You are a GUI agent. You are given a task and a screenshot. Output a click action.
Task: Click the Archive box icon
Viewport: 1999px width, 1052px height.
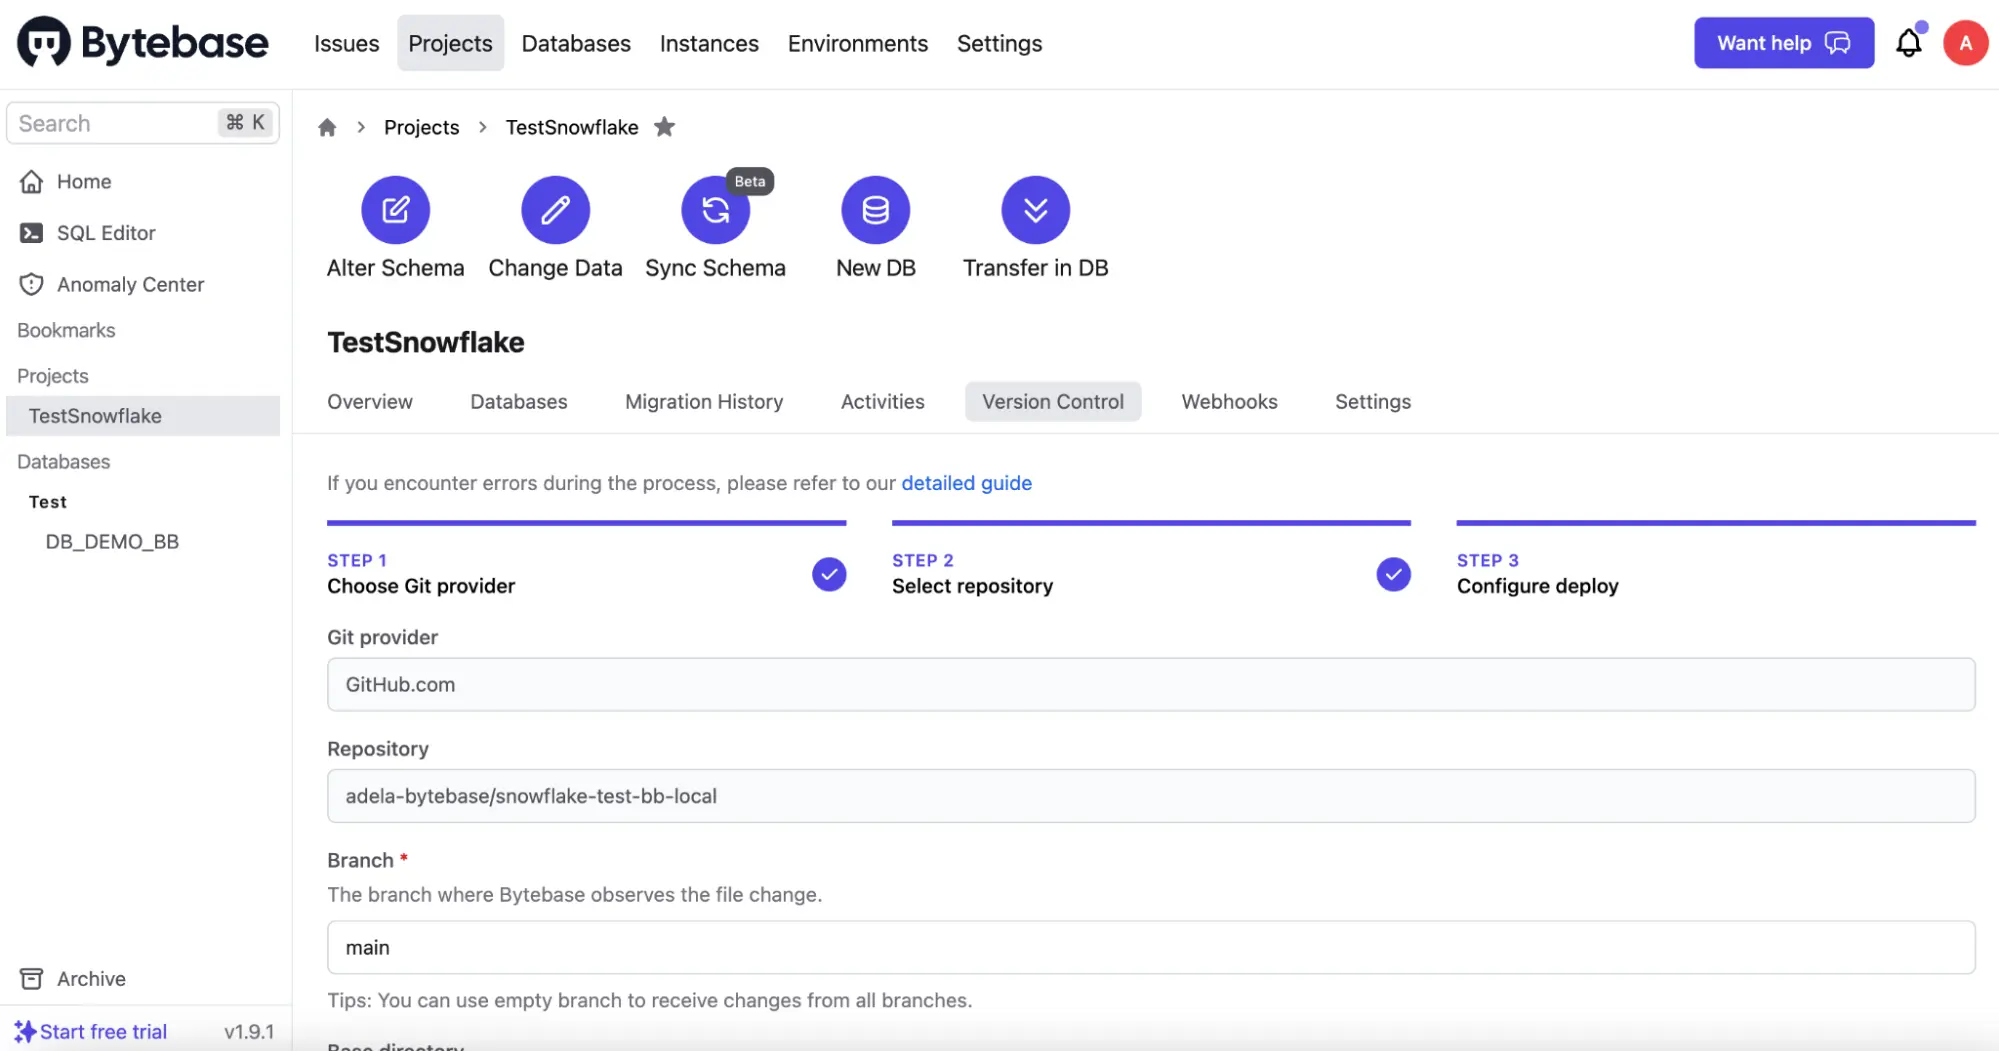coord(32,979)
